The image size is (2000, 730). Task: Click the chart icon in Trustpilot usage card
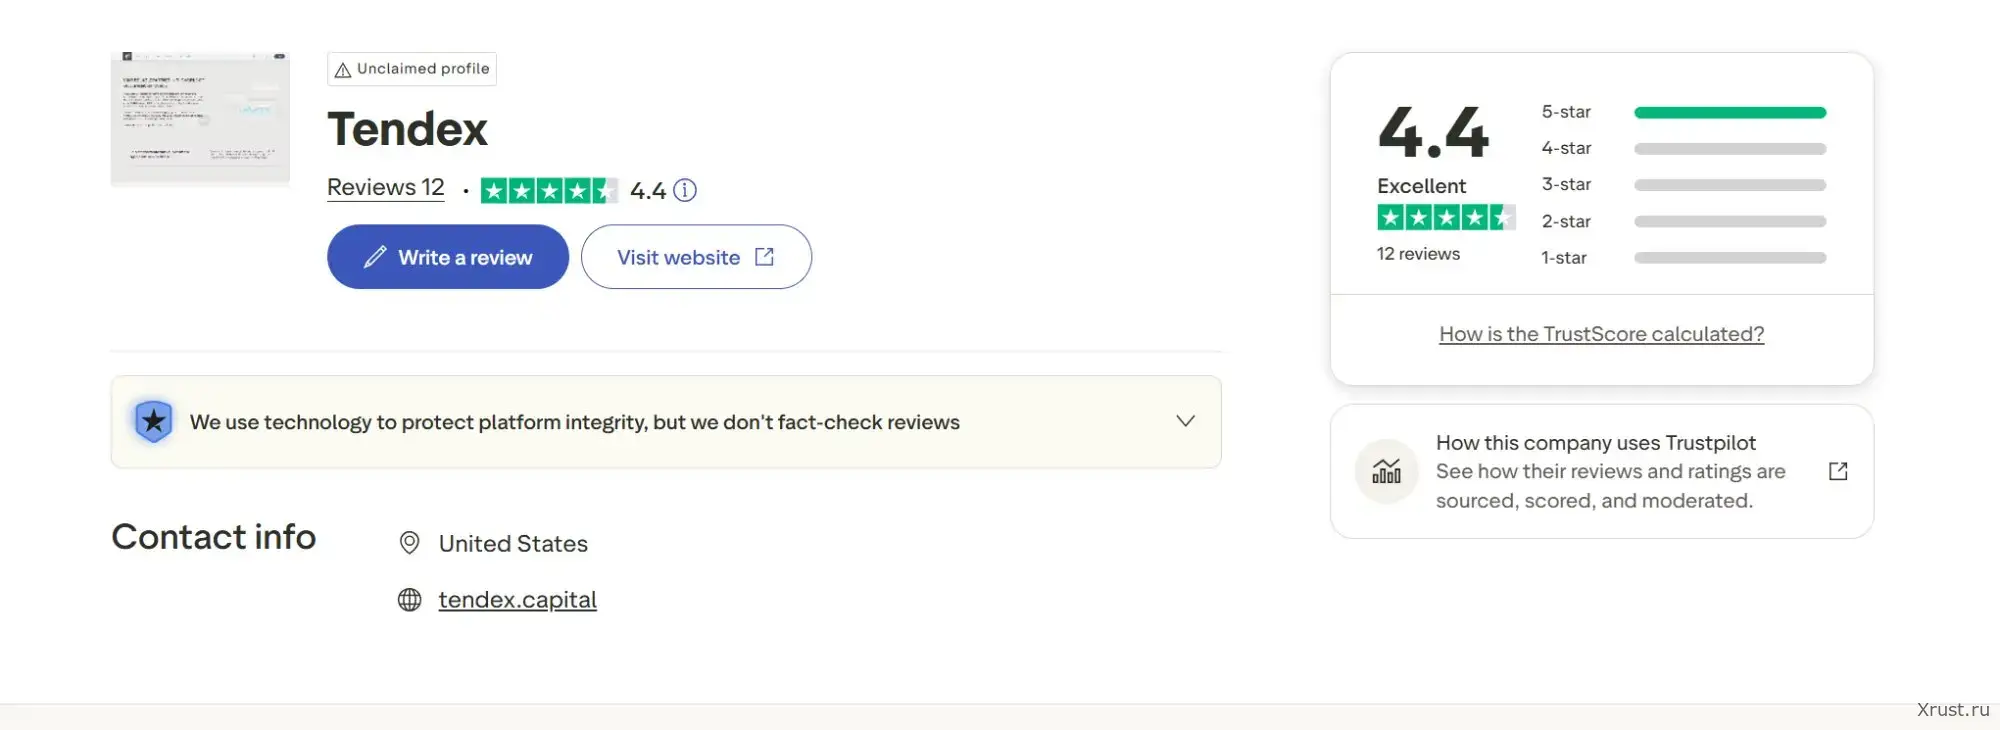(x=1386, y=471)
